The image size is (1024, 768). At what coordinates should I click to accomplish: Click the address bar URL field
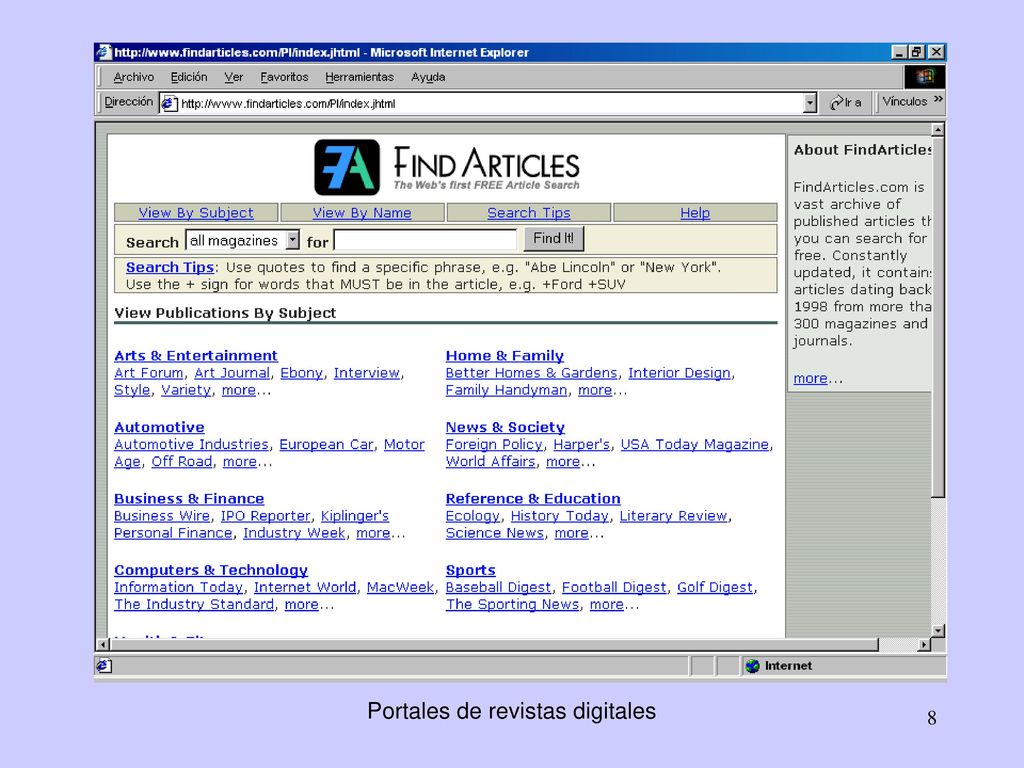click(482, 103)
